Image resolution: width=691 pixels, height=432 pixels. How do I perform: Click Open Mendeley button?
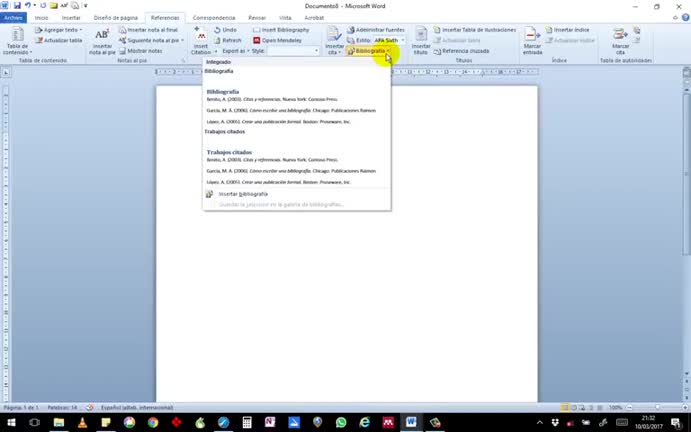[278, 40]
